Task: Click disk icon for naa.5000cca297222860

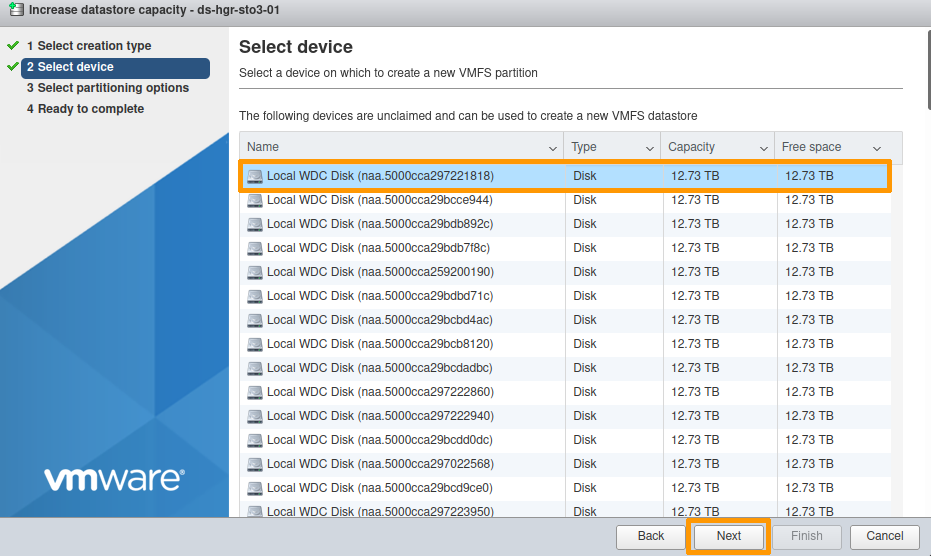Action: point(255,392)
